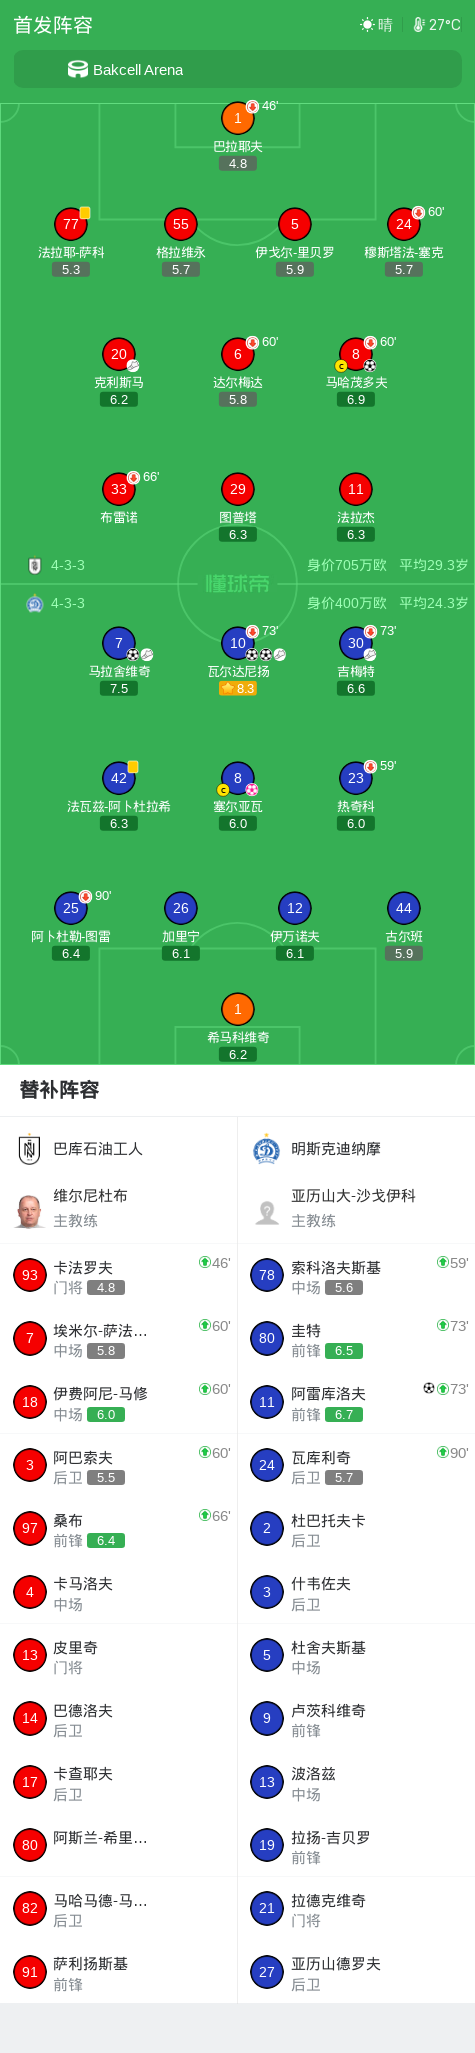Open substitute 卡法罗夫 number 93
The image size is (475, 2053).
(30, 1275)
